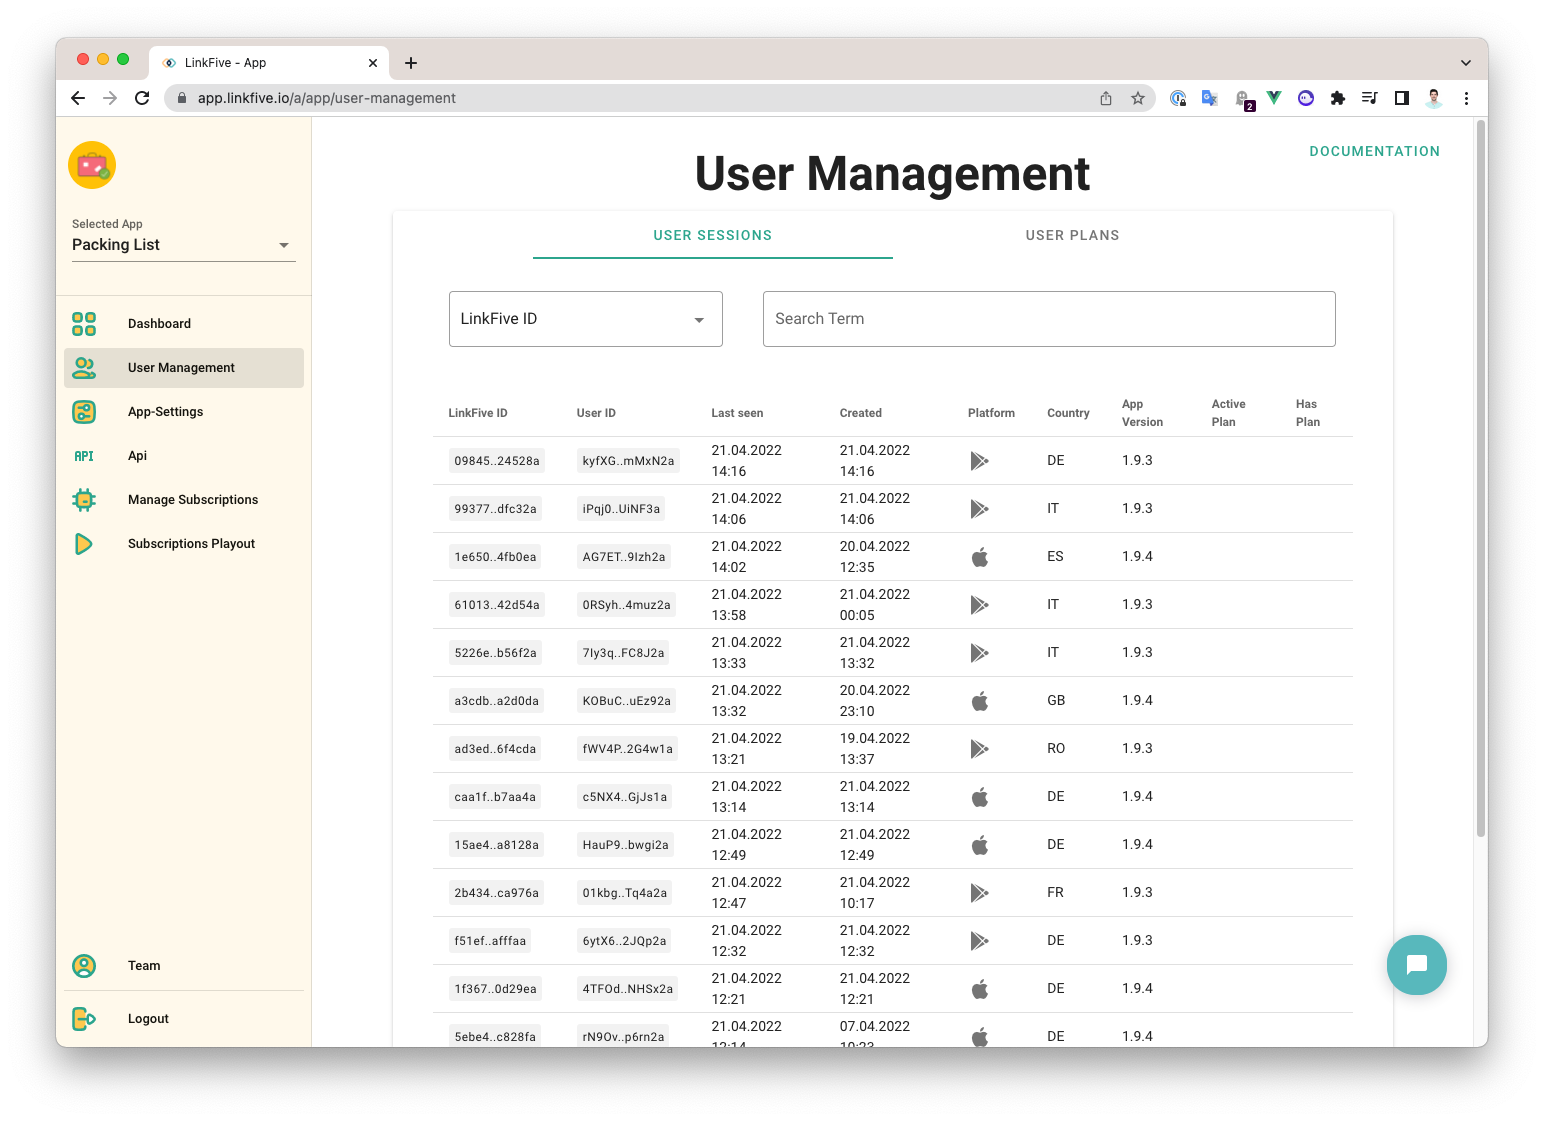Open the chat support bubble
Screen dimensions: 1544x1121
pos(1416,965)
